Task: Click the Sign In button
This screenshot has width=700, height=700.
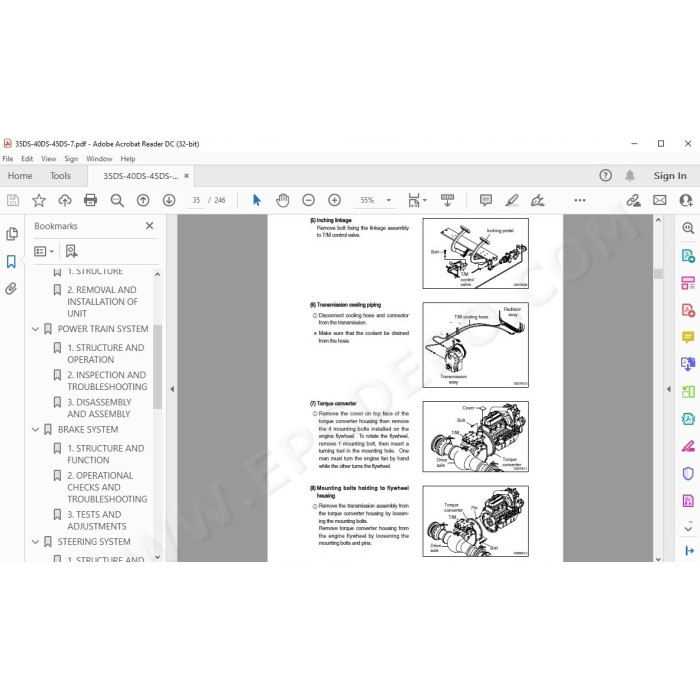Action: pos(670,176)
